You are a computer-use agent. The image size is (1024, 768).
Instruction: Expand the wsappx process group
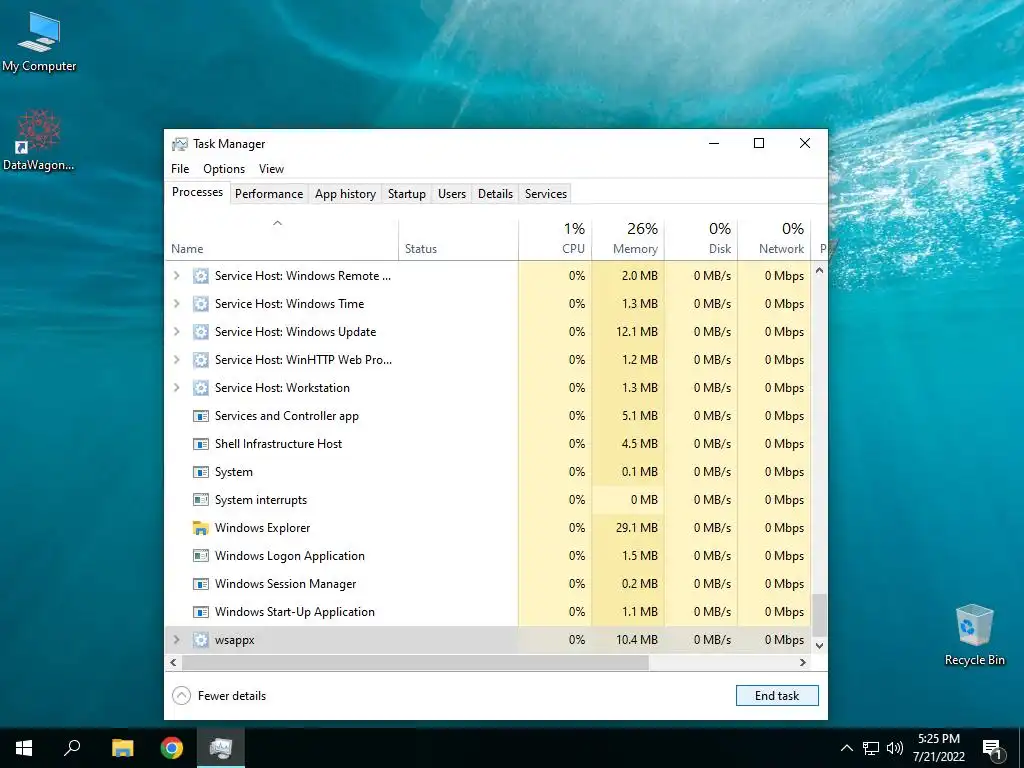coord(176,640)
